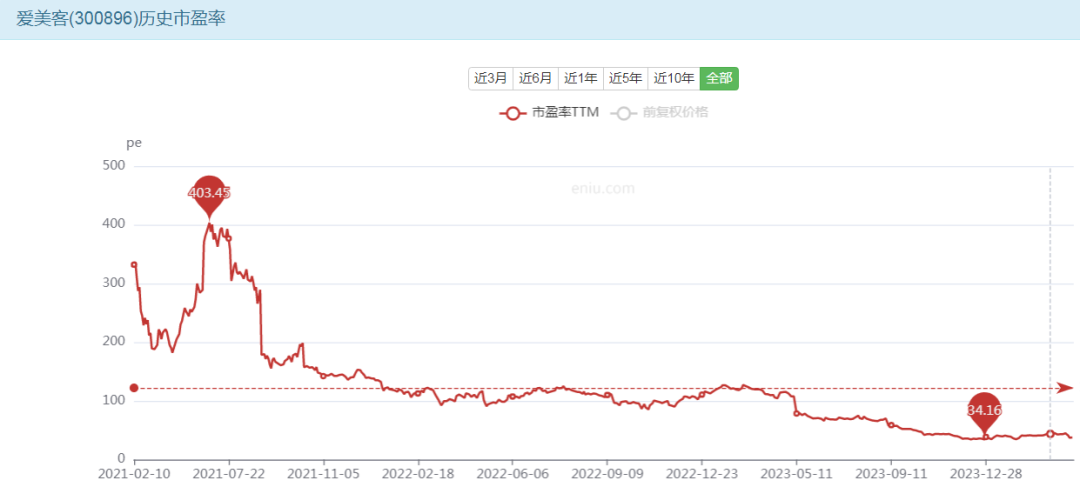
Task: Click the data point above 2021-11-05
Action: (322, 376)
